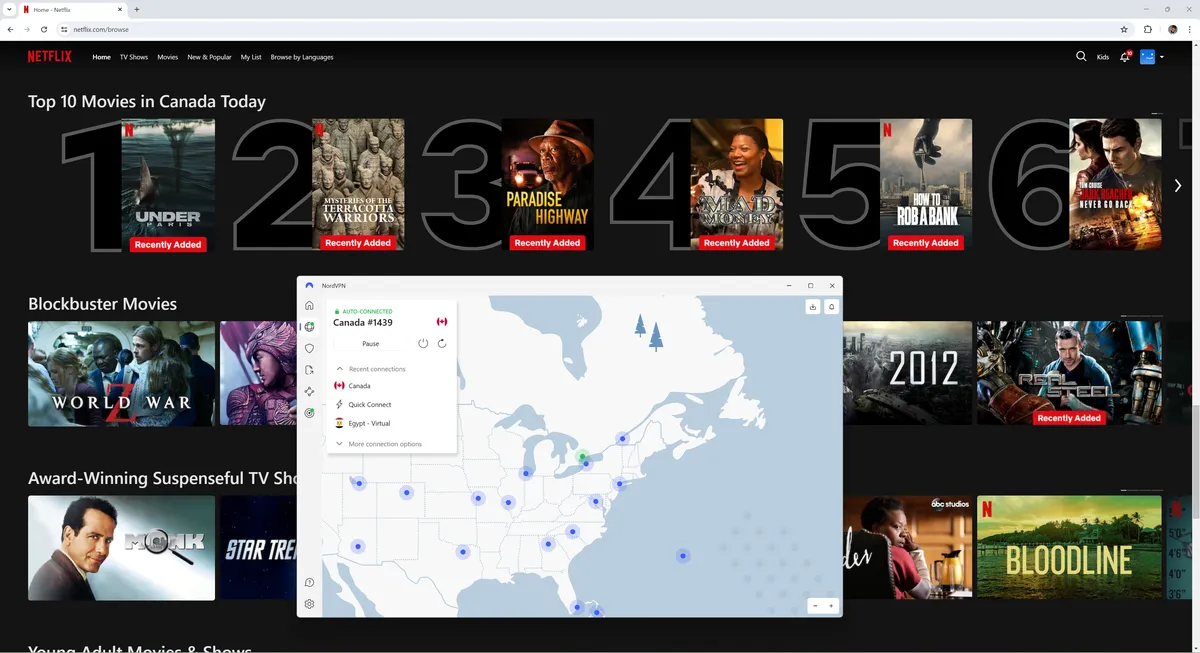Open NordVPN's home sidebar icon
This screenshot has width=1200, height=653.
pos(309,305)
